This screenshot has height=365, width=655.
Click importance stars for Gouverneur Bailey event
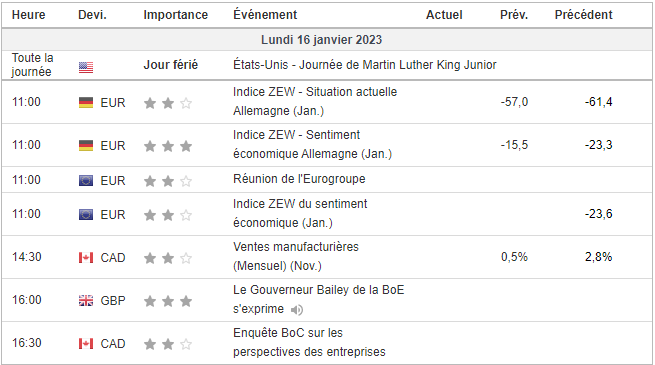click(x=168, y=301)
